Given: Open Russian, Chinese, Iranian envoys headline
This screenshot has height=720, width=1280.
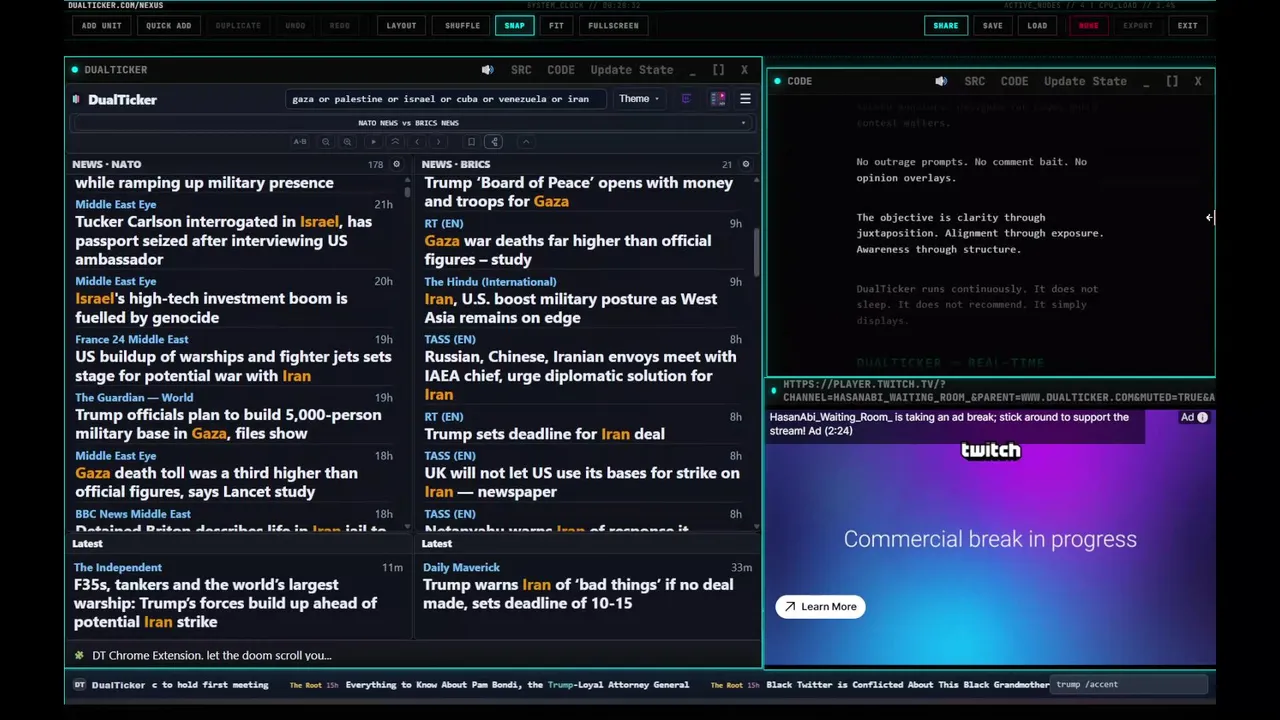Looking at the screenshot, I should pyautogui.click(x=580, y=376).
